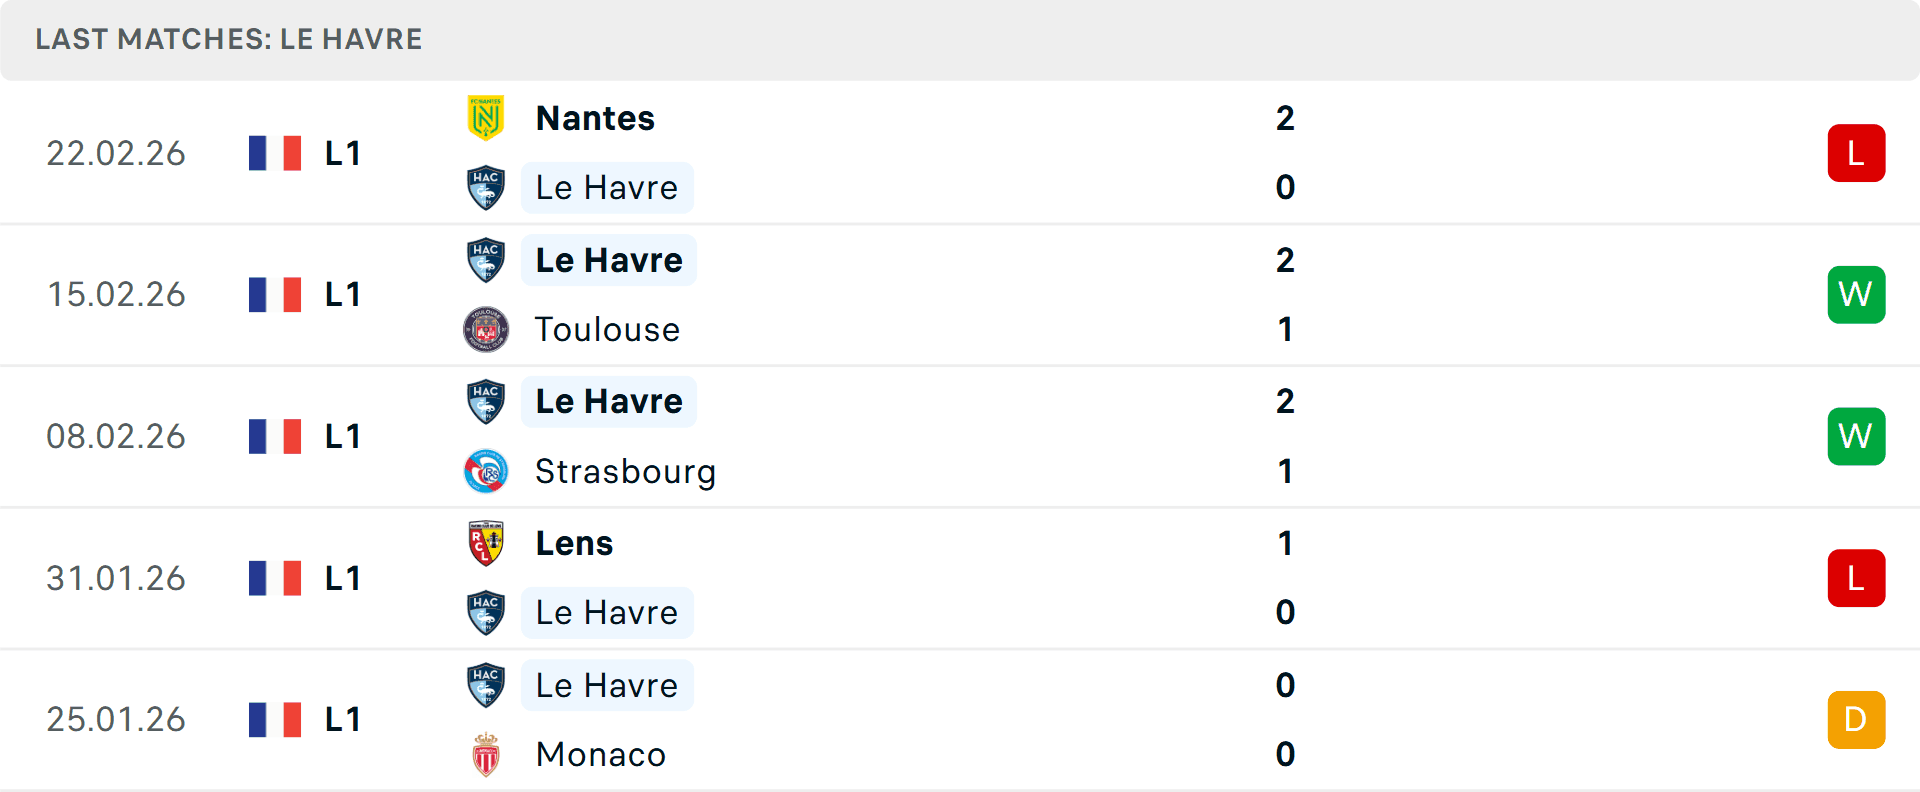Click the French flag beside the 22.02.26 match
The image size is (1920, 792).
coord(275,152)
